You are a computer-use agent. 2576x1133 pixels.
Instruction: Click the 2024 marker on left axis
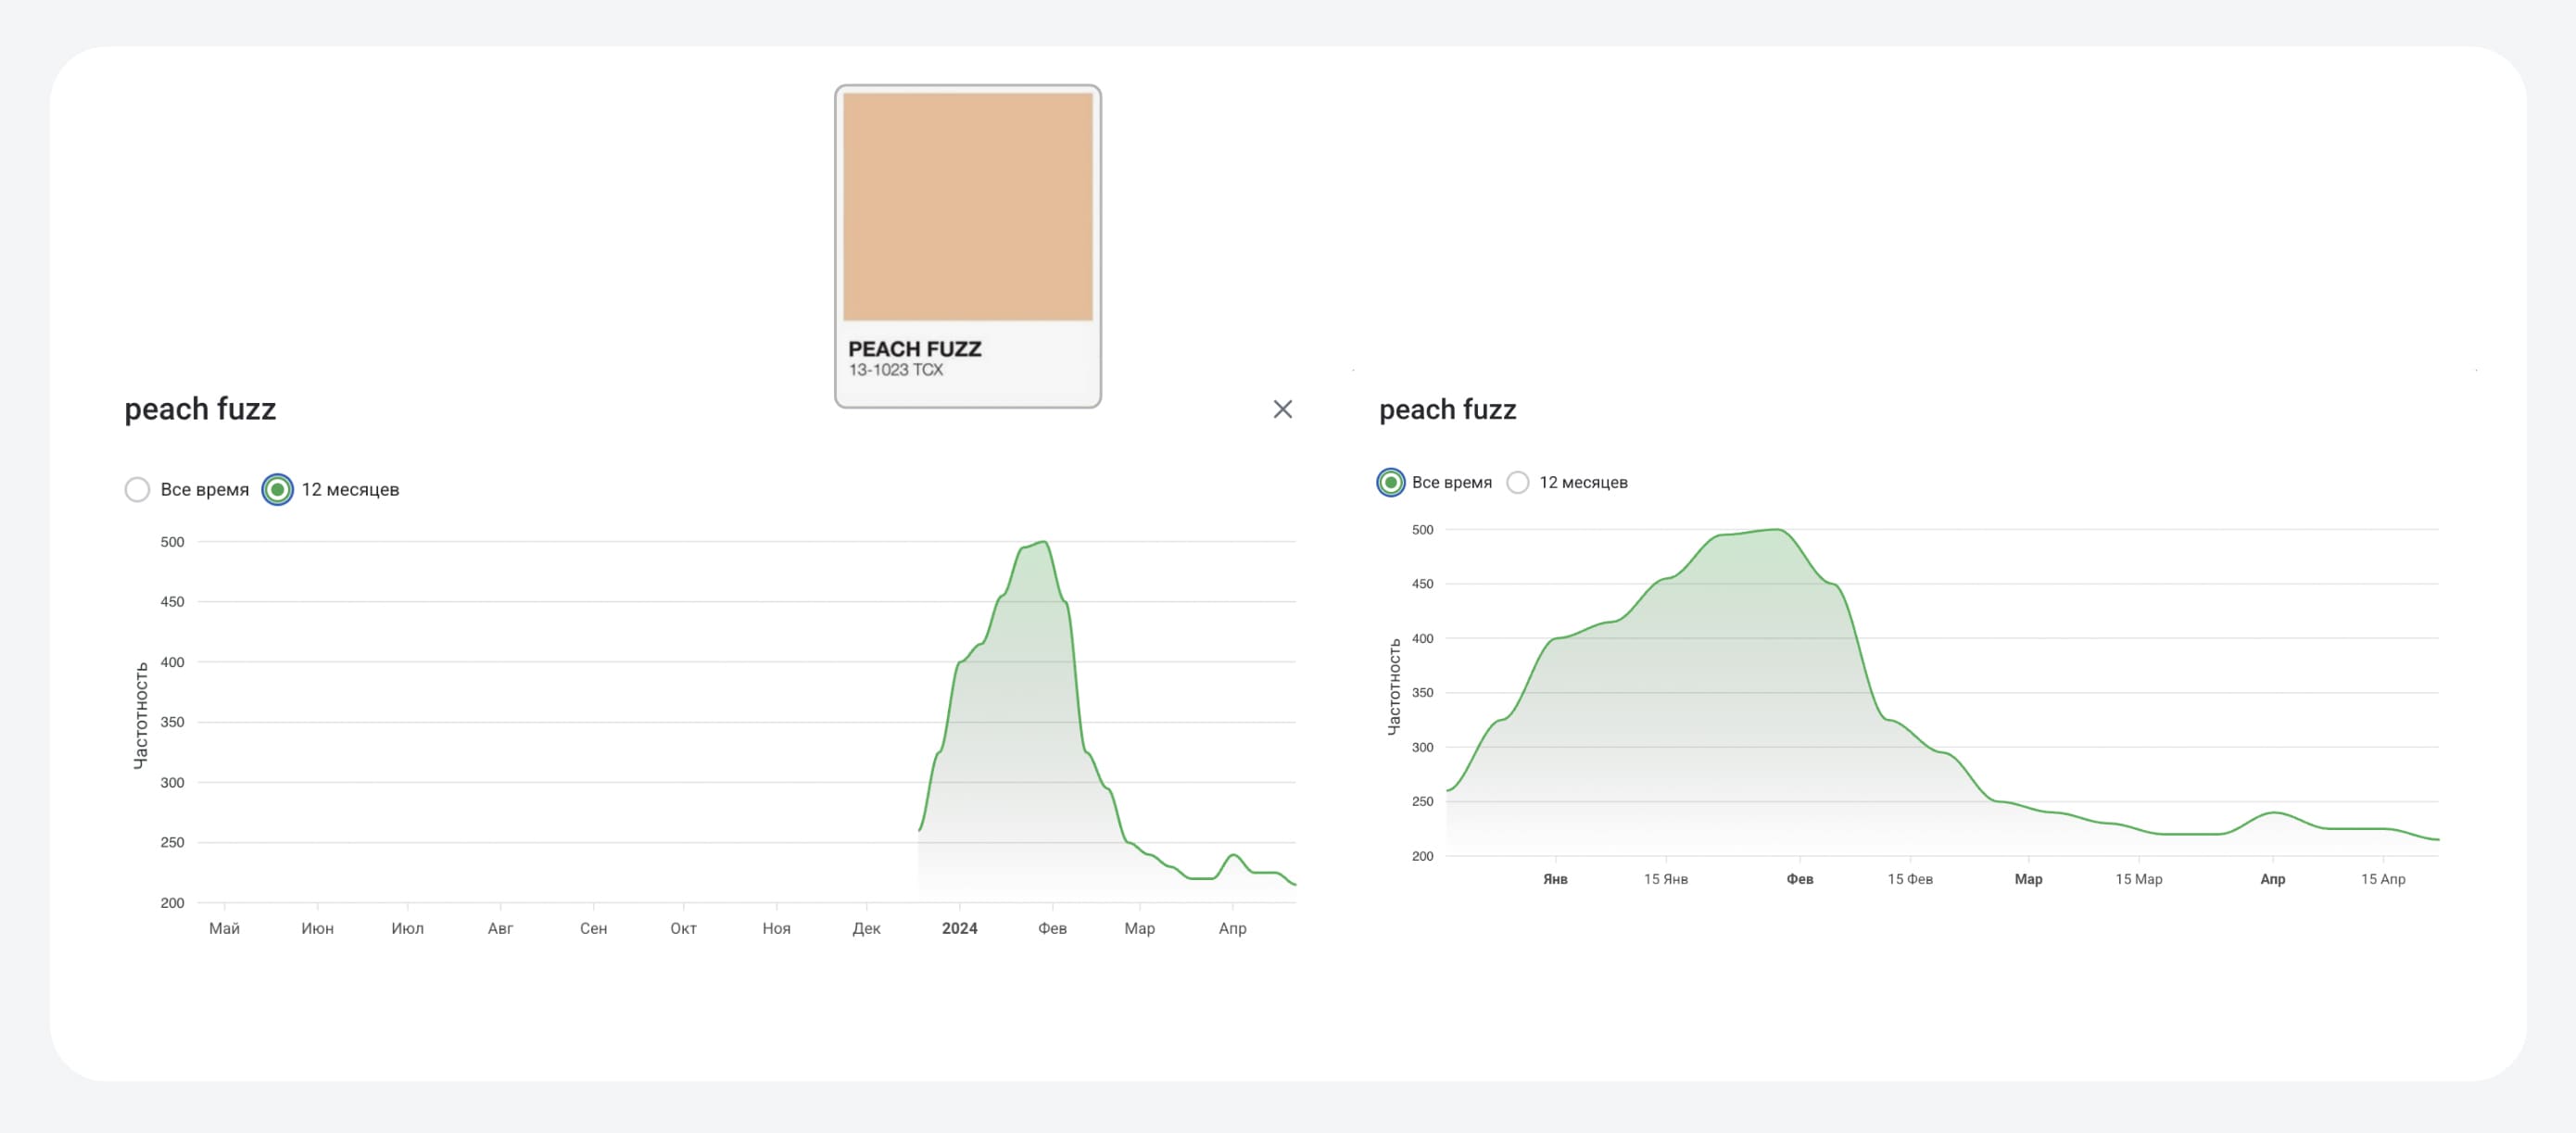[x=959, y=928]
